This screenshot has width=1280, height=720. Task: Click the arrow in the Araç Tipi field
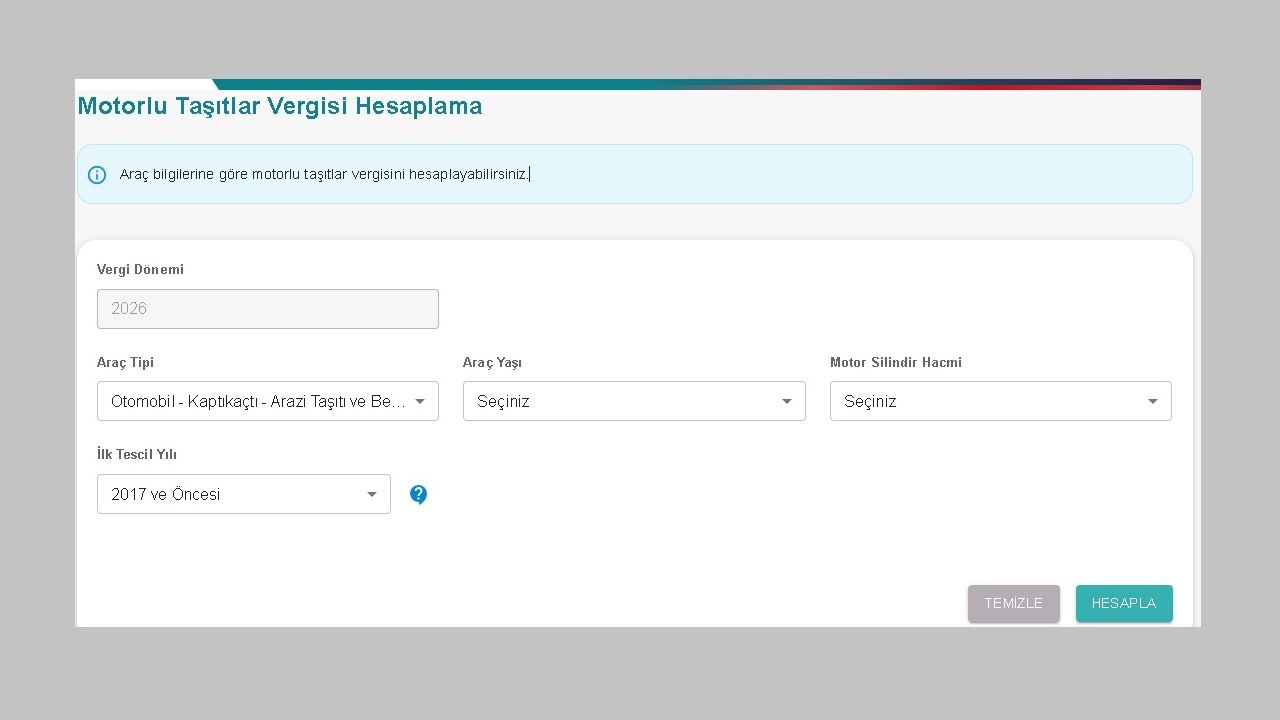click(420, 401)
